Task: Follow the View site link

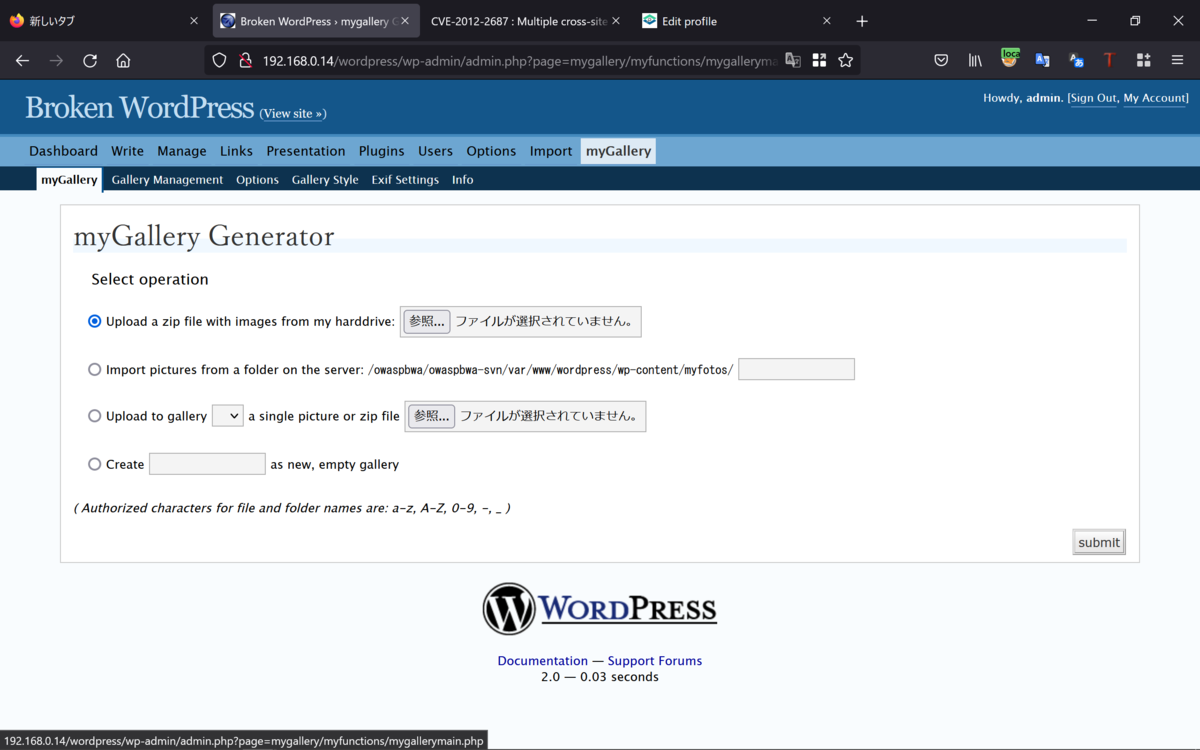Action: (293, 114)
